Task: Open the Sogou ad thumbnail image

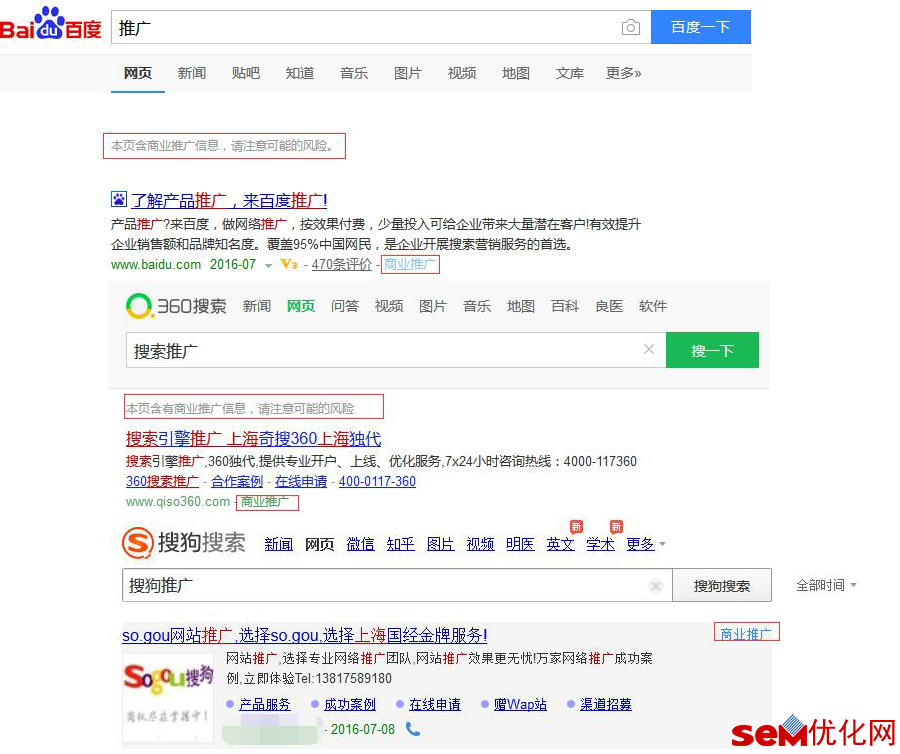Action: 168,696
